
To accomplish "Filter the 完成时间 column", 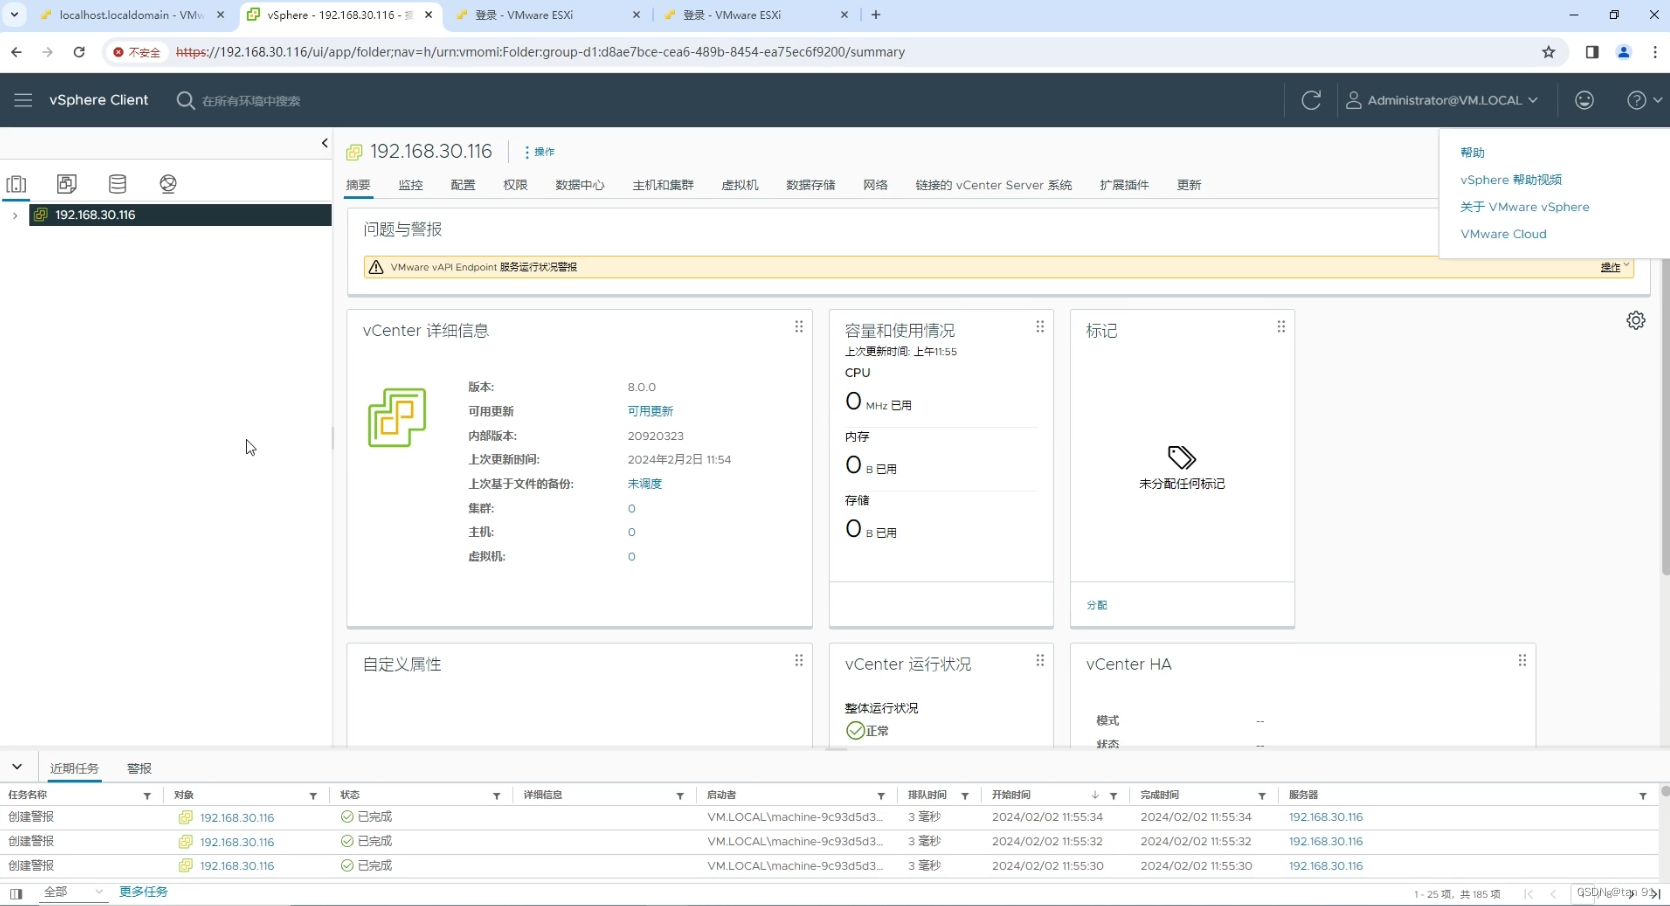I will pos(1262,796).
